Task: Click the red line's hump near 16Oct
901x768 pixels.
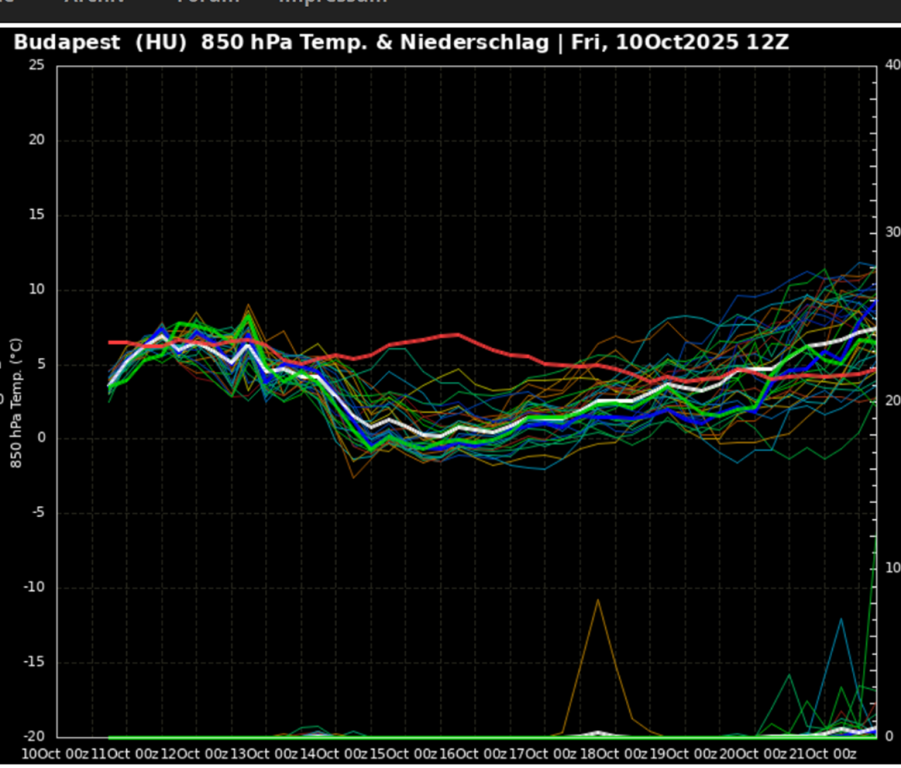Action: (x=456, y=335)
